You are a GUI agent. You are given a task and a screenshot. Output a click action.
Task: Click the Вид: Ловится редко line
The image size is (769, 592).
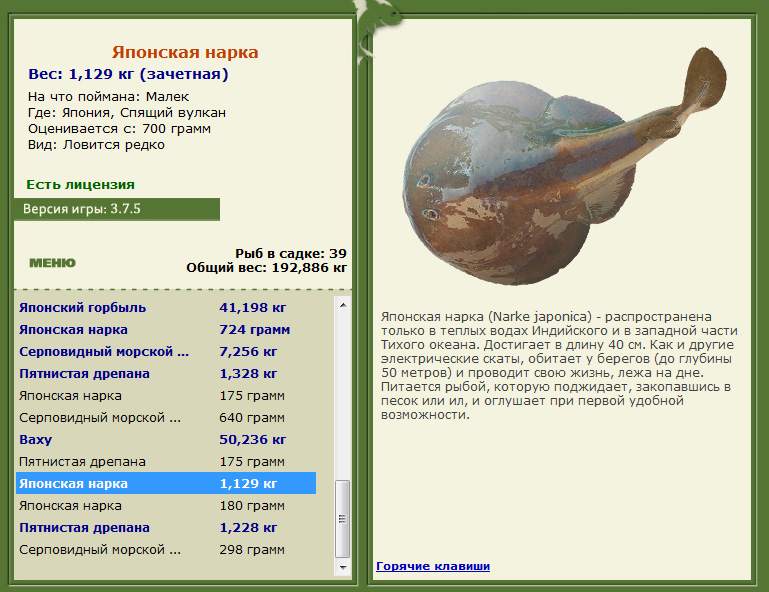tap(96, 145)
